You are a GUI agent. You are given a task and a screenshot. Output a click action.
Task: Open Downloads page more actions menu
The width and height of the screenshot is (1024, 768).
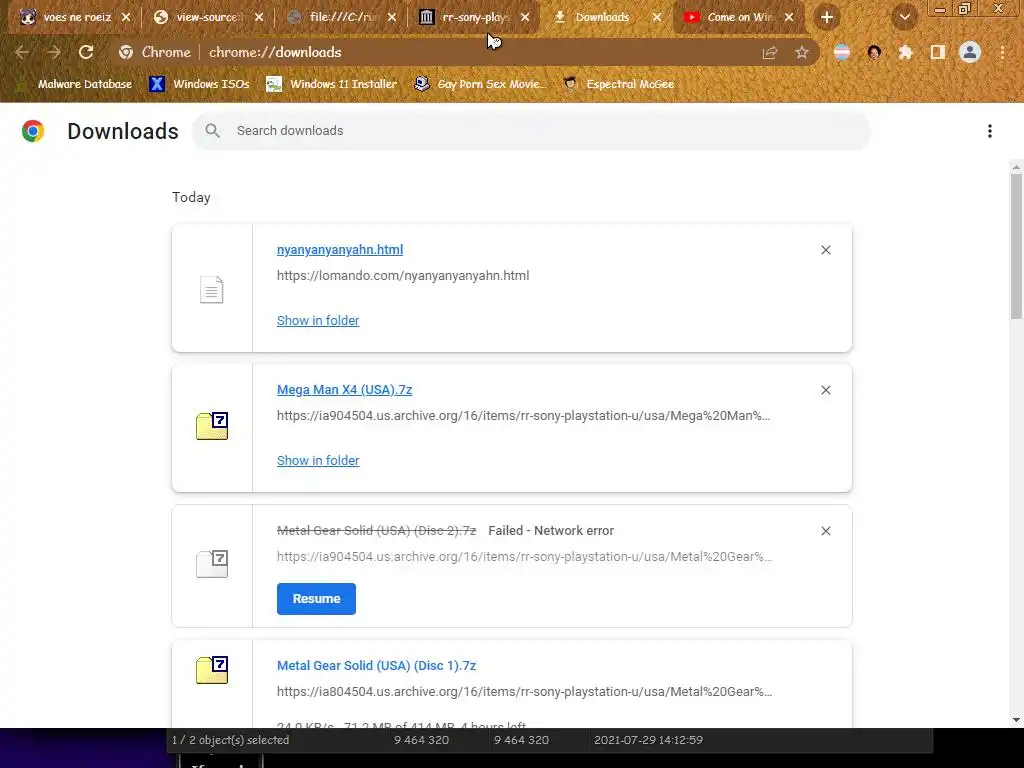click(990, 131)
